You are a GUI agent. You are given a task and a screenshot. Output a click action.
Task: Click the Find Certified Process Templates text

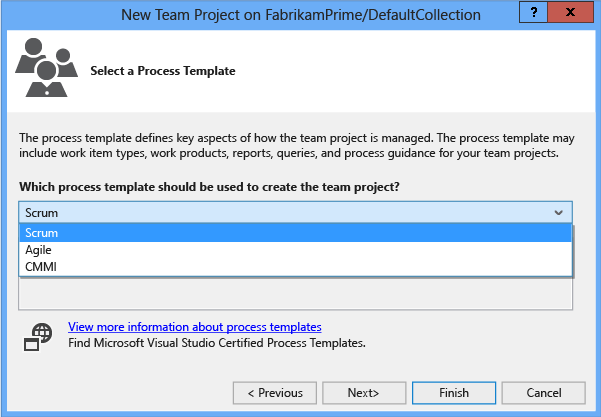tap(216, 343)
